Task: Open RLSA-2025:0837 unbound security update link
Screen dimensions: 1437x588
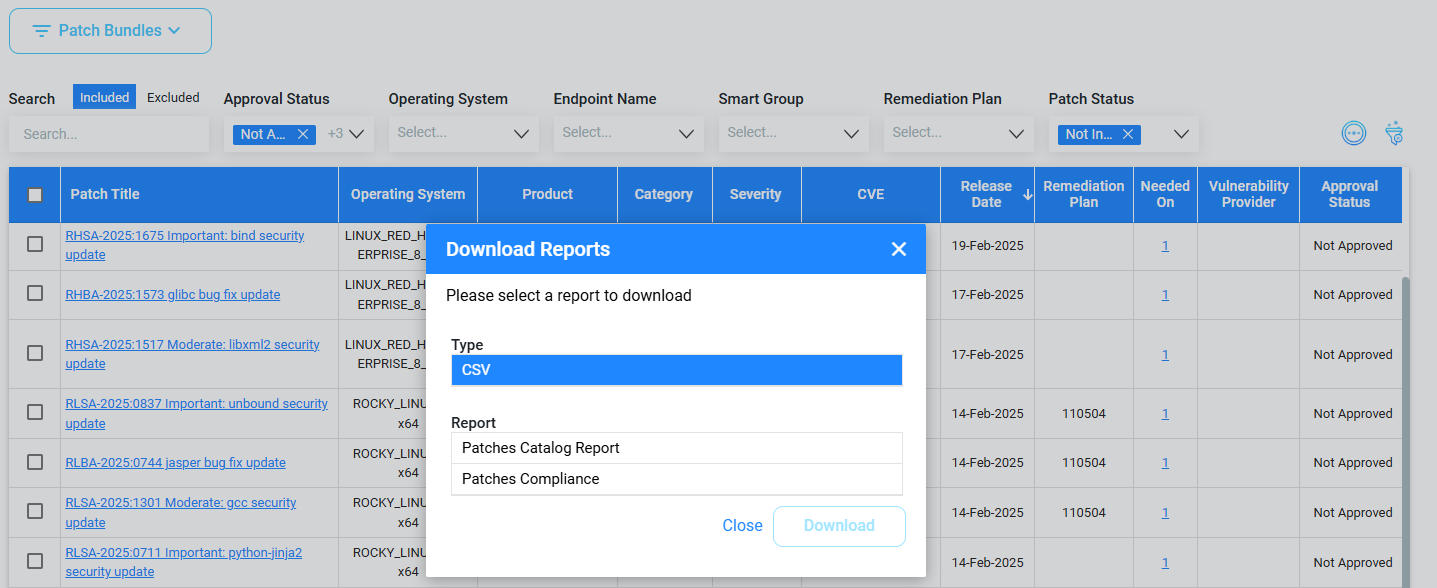Action: tap(197, 414)
